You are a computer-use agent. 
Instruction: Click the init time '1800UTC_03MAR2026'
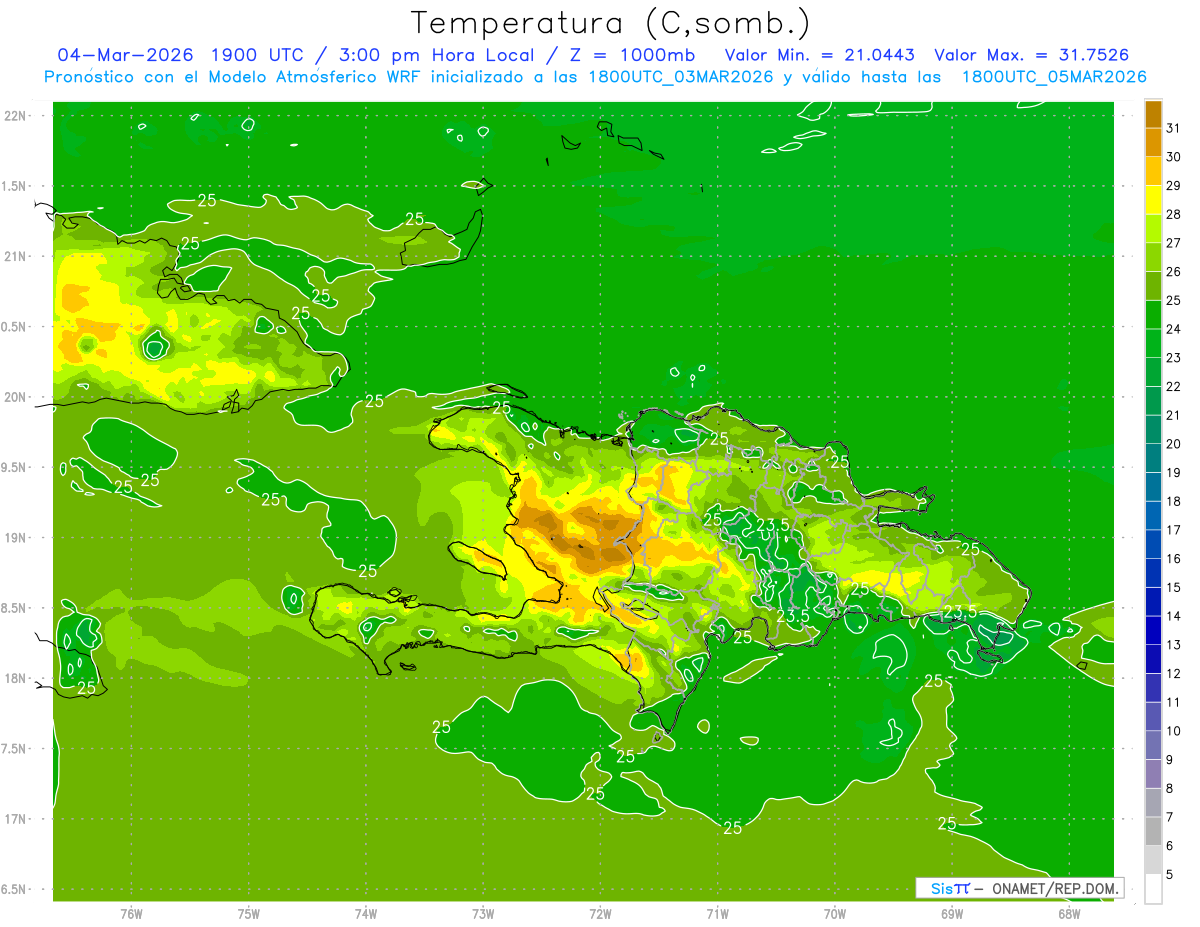coord(680,77)
